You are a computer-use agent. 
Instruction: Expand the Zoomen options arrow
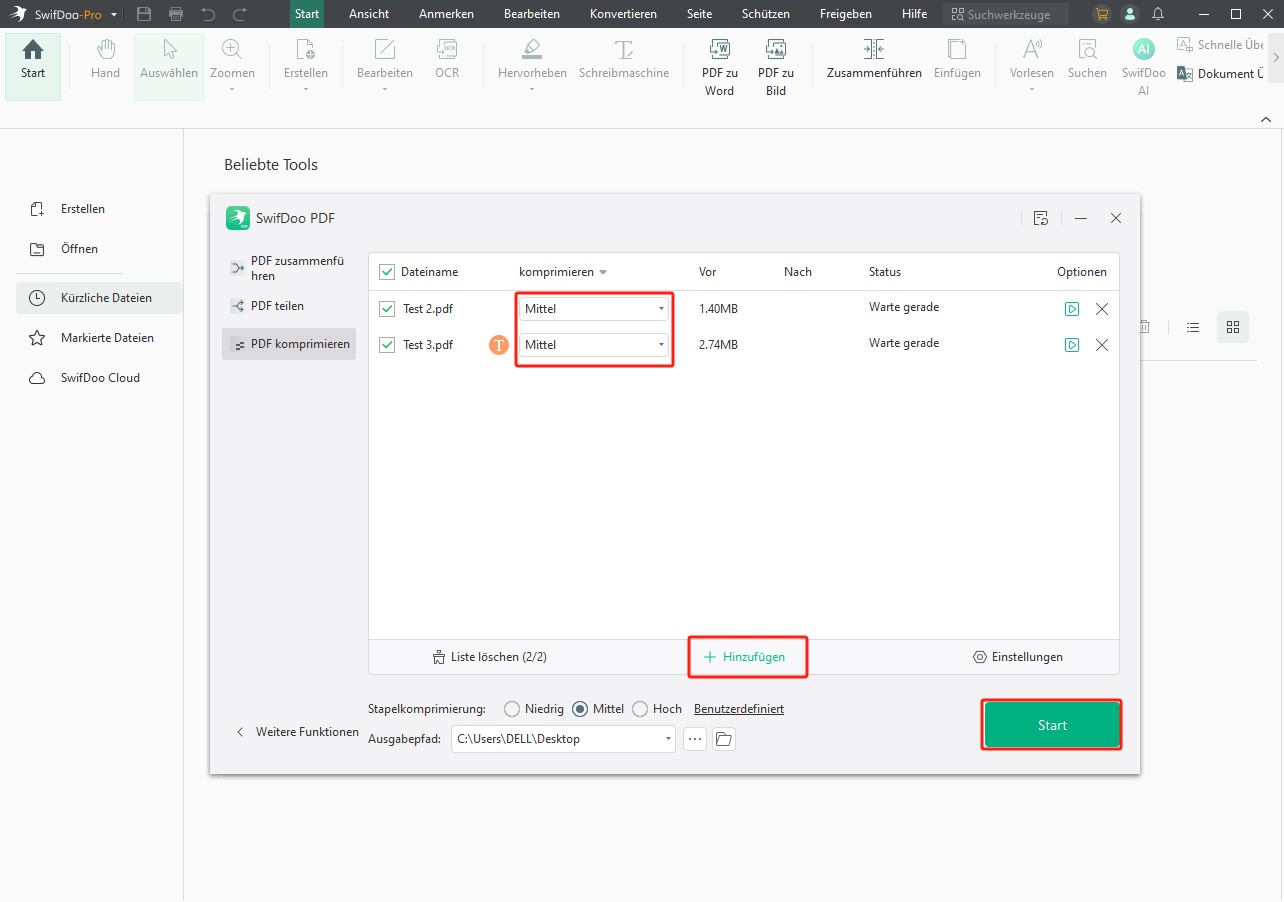pyautogui.click(x=232, y=90)
